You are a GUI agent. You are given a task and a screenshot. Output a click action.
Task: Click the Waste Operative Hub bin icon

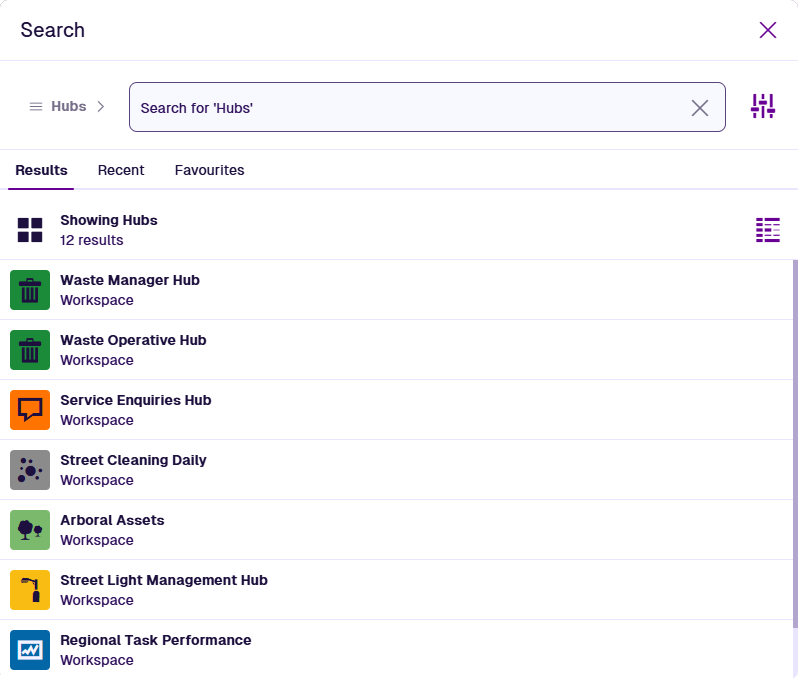tap(30, 350)
